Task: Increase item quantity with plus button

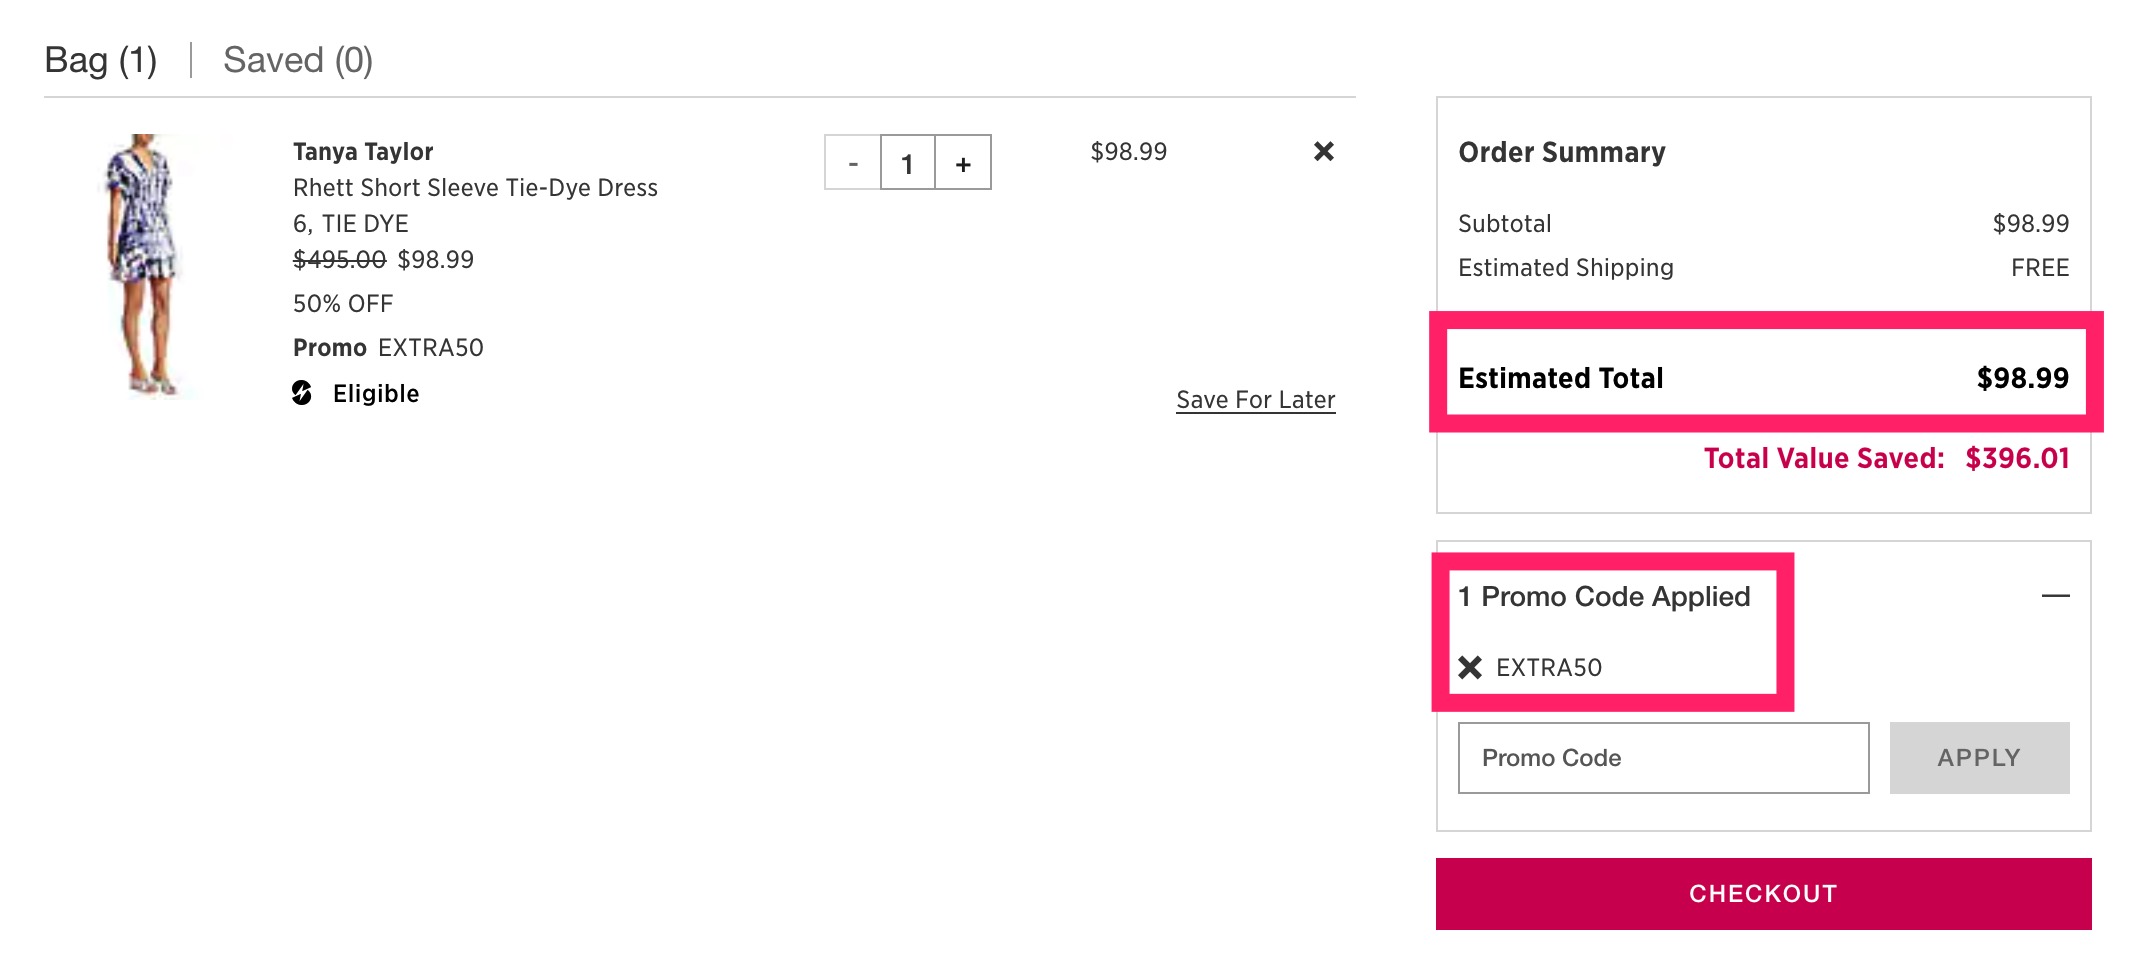Action: pyautogui.click(x=963, y=162)
